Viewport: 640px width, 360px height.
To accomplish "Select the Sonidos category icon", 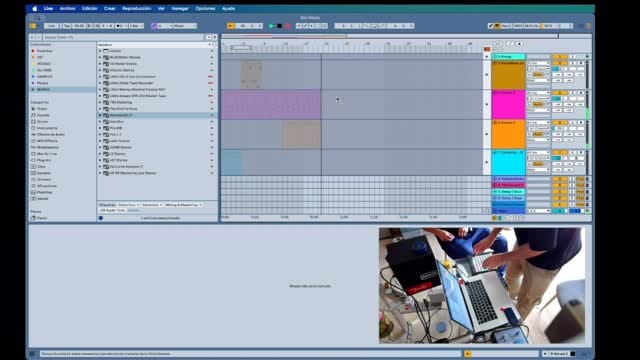I will tap(33, 115).
